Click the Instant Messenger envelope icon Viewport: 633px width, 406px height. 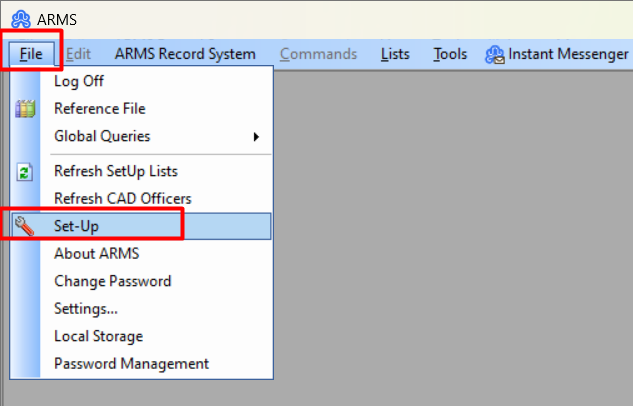tap(494, 55)
